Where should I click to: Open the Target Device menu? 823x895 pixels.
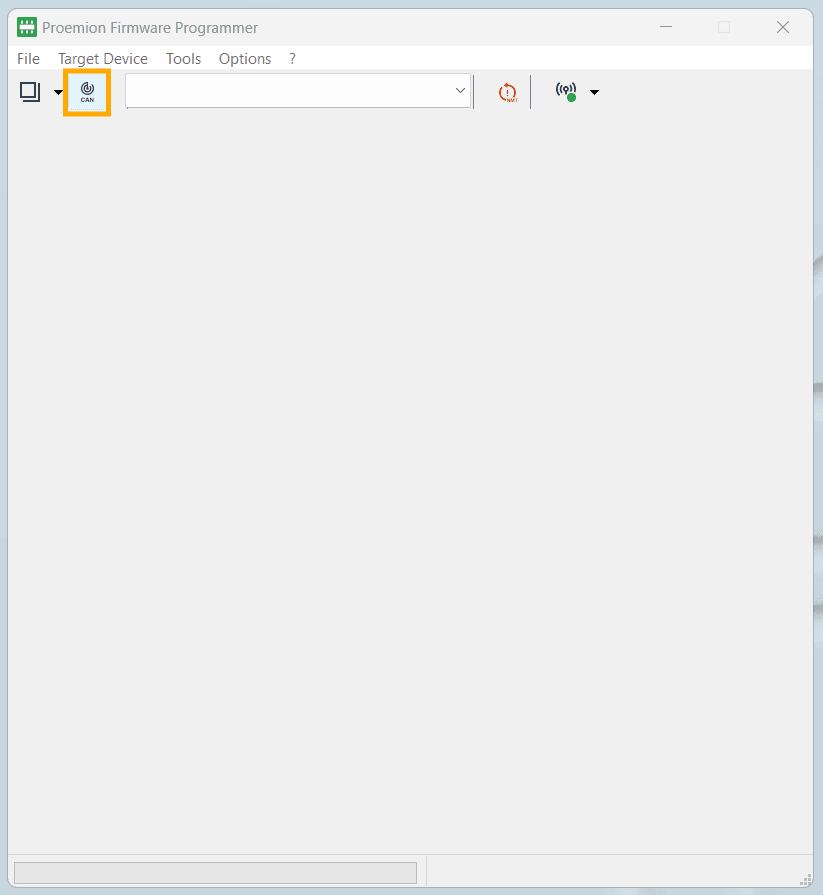[102, 59]
